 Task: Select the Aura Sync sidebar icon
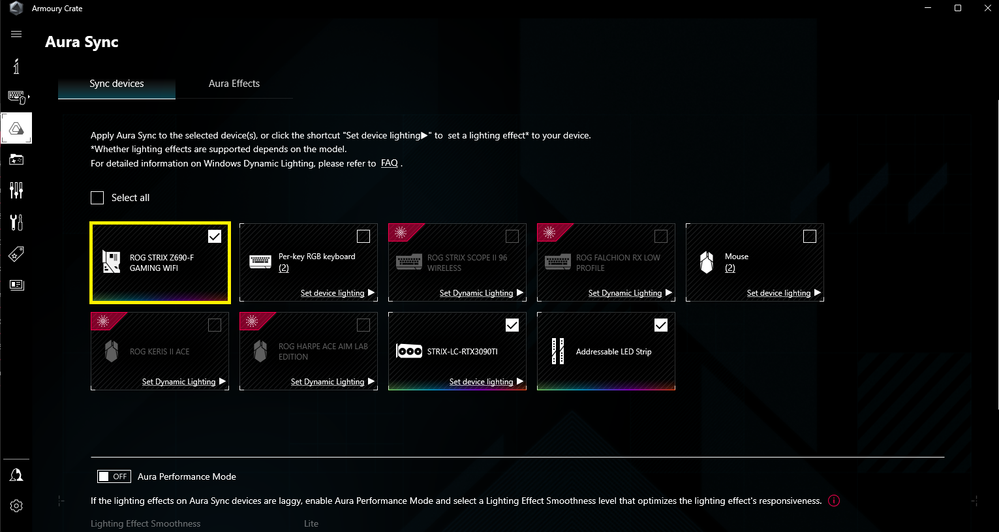tap(17, 128)
